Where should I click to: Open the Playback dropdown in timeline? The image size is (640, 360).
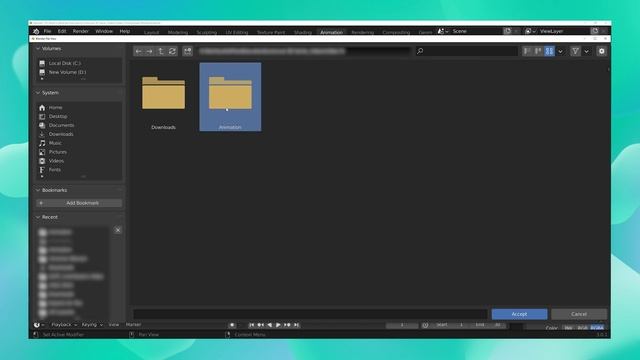pyautogui.click(x=64, y=325)
